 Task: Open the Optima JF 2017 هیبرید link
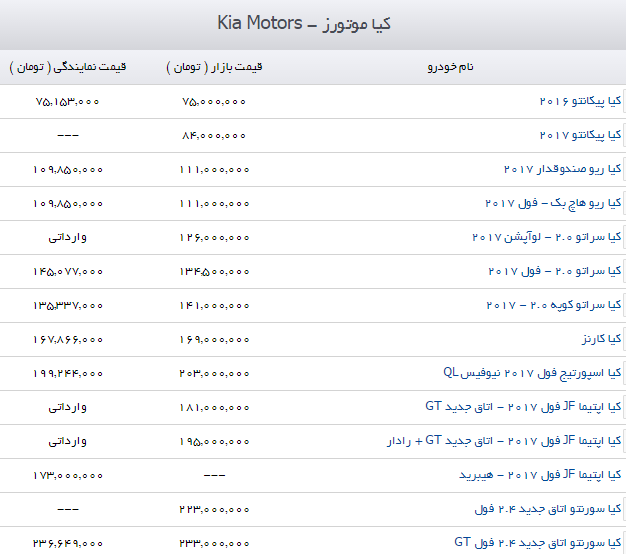(540, 475)
